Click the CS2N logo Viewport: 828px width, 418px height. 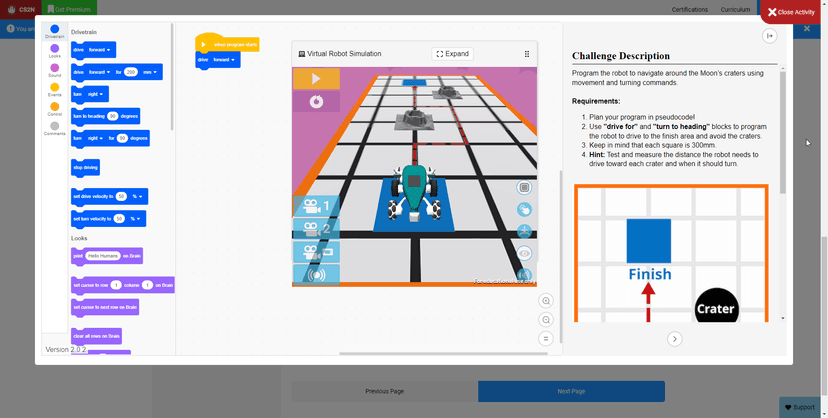click(x=21, y=9)
